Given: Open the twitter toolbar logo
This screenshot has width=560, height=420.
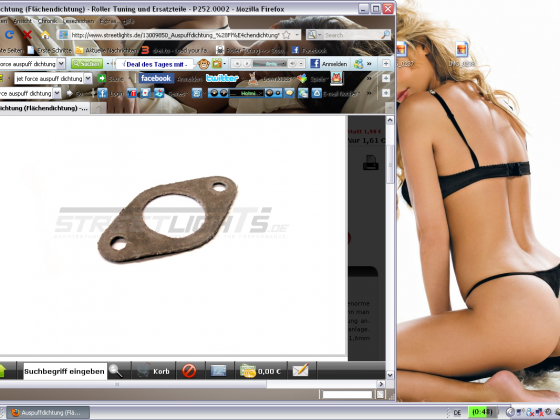Looking at the screenshot, I should pyautogui.click(x=222, y=78).
